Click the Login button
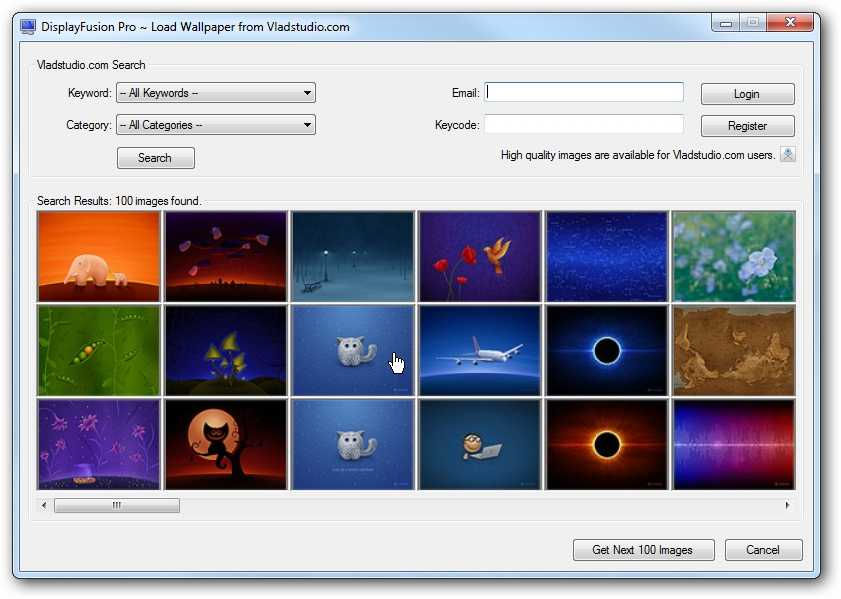This screenshot has height=599, width=841. (747, 94)
